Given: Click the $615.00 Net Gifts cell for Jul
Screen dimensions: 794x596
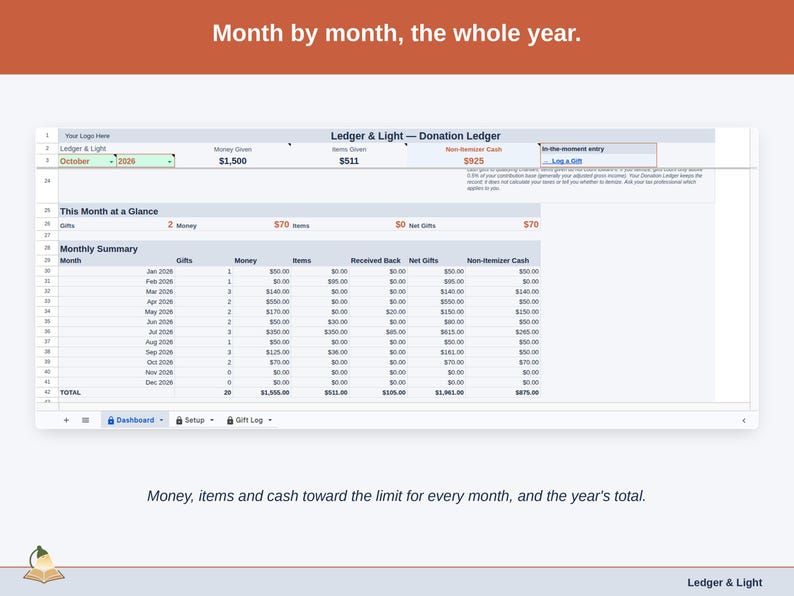Looking at the screenshot, I should 436,332.
